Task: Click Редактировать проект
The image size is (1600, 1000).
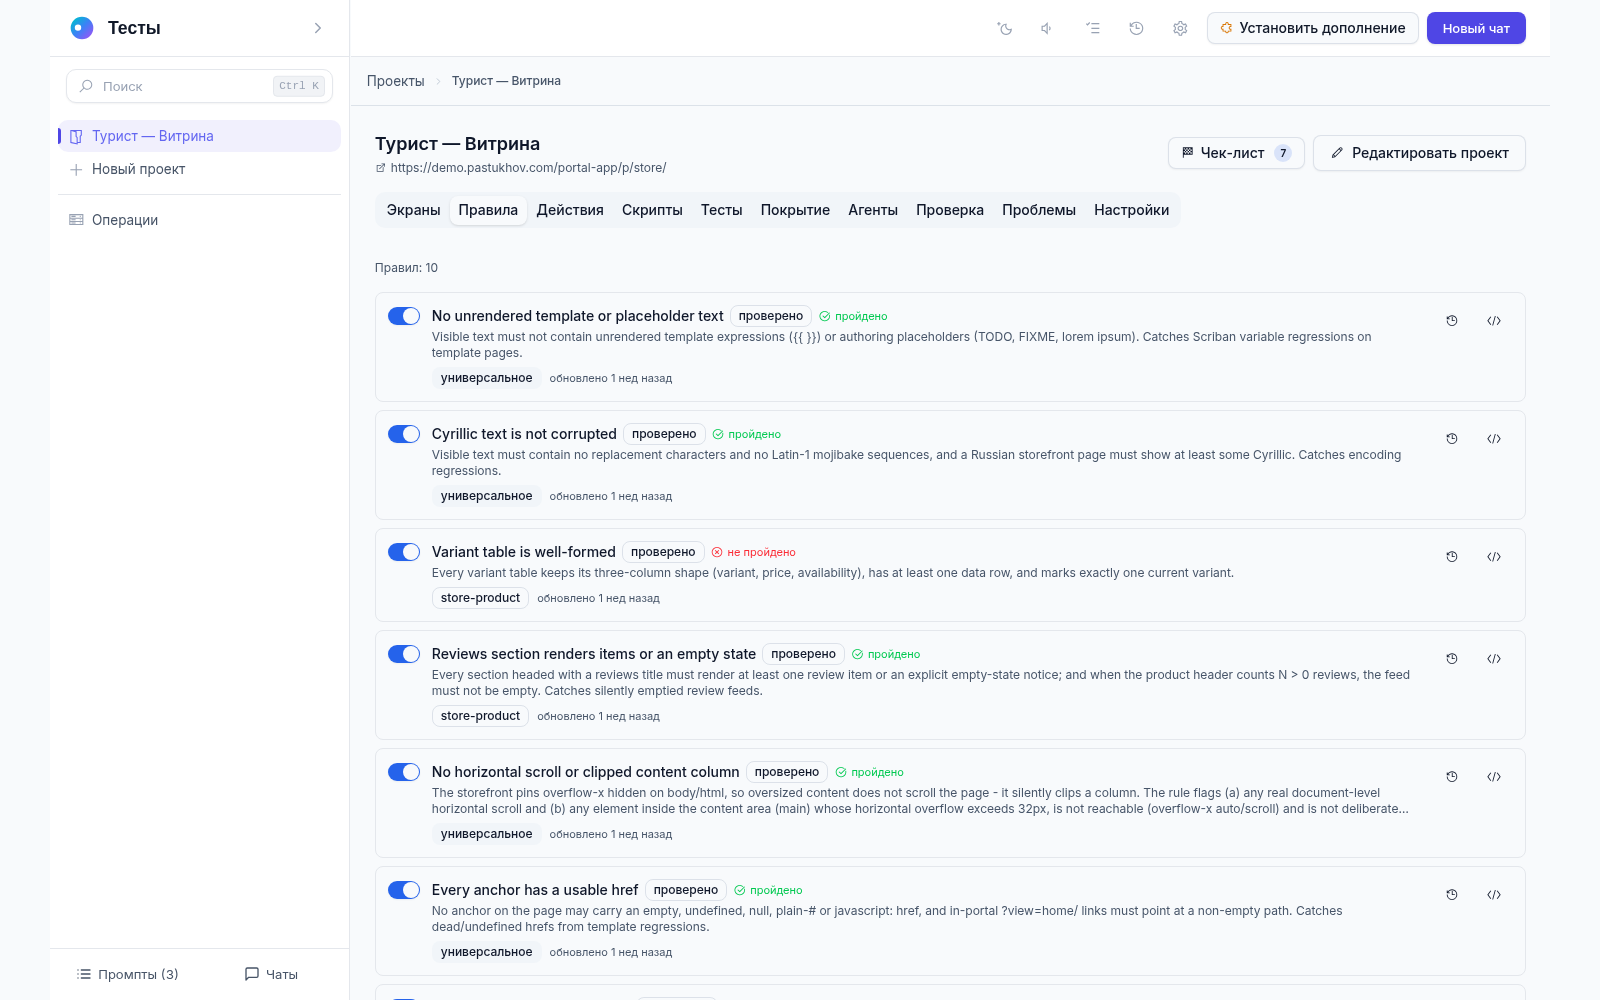Action: (1419, 153)
